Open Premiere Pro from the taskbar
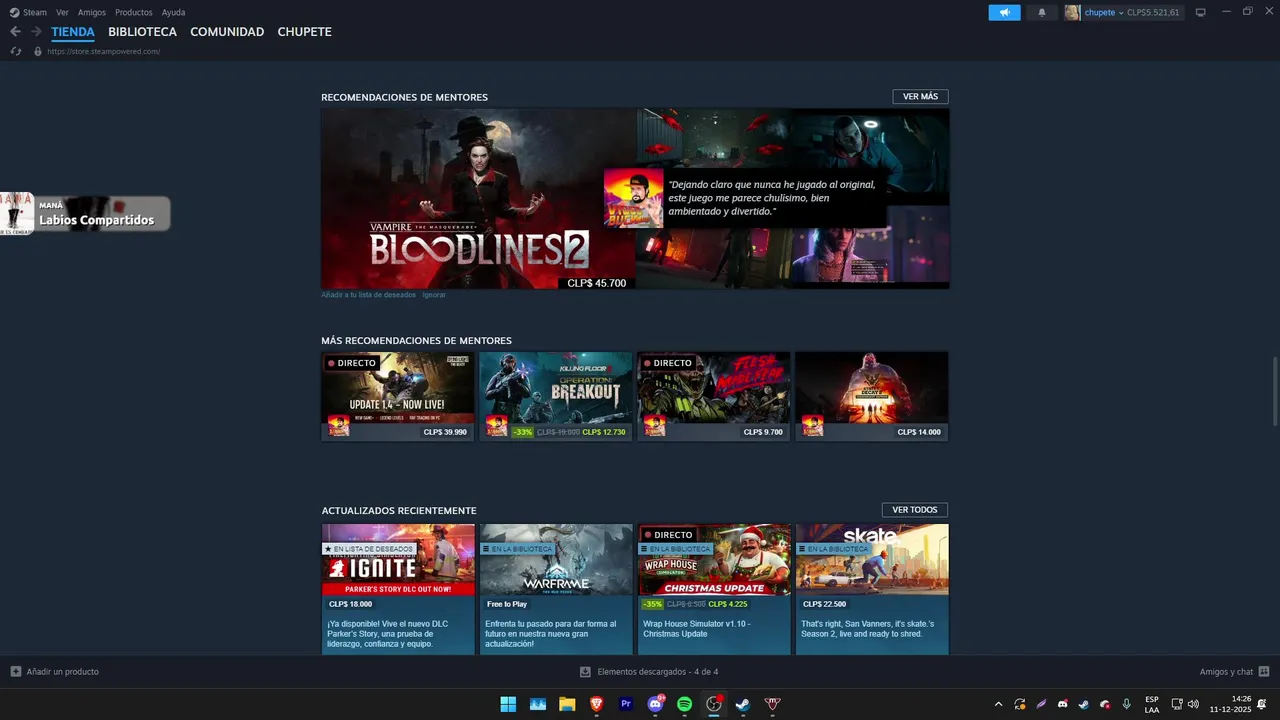This screenshot has width=1280, height=720. click(x=626, y=704)
